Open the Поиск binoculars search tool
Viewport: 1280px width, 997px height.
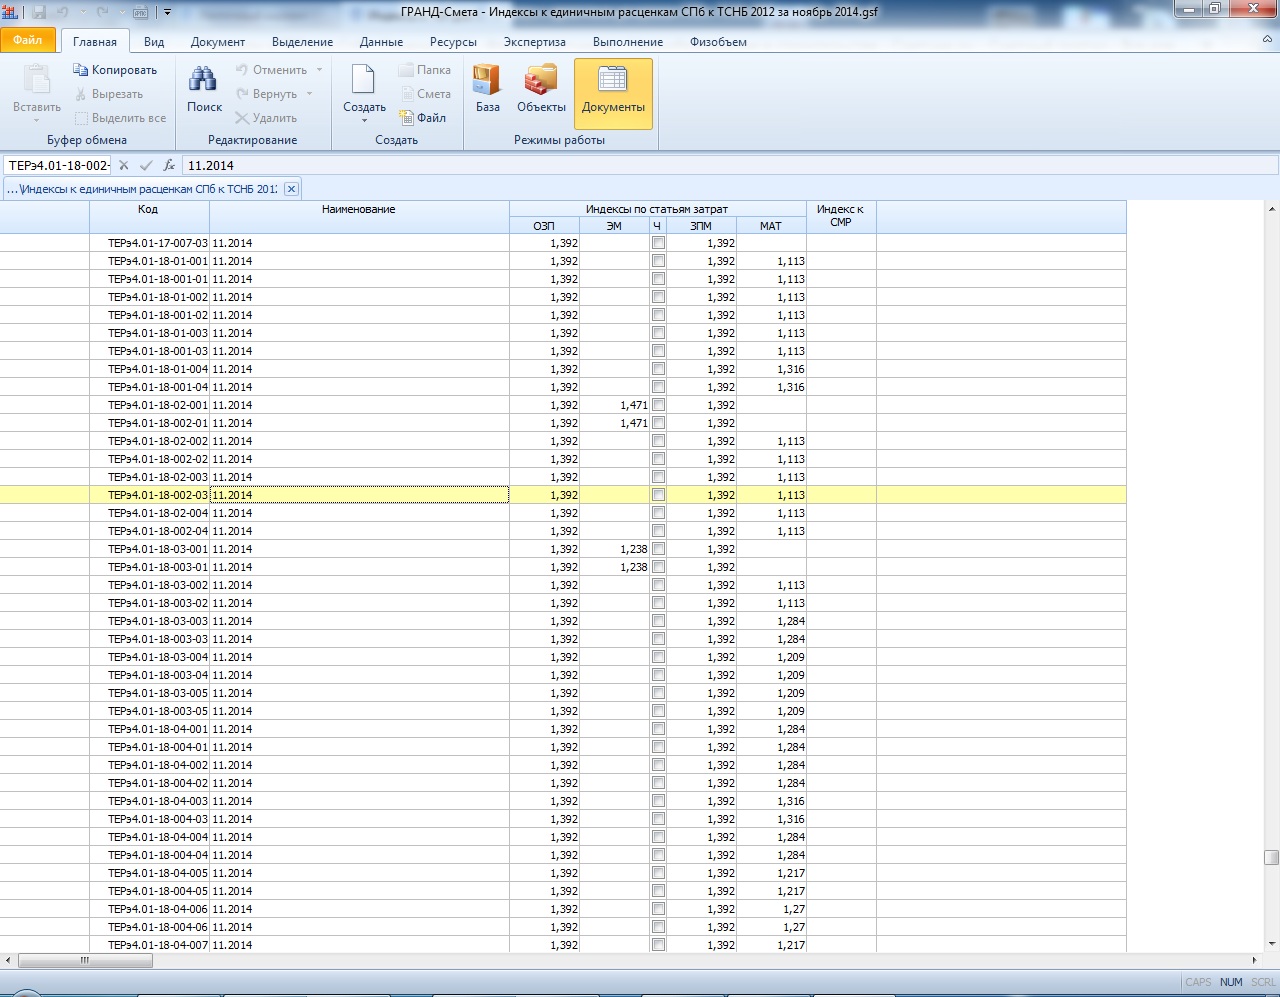(204, 90)
